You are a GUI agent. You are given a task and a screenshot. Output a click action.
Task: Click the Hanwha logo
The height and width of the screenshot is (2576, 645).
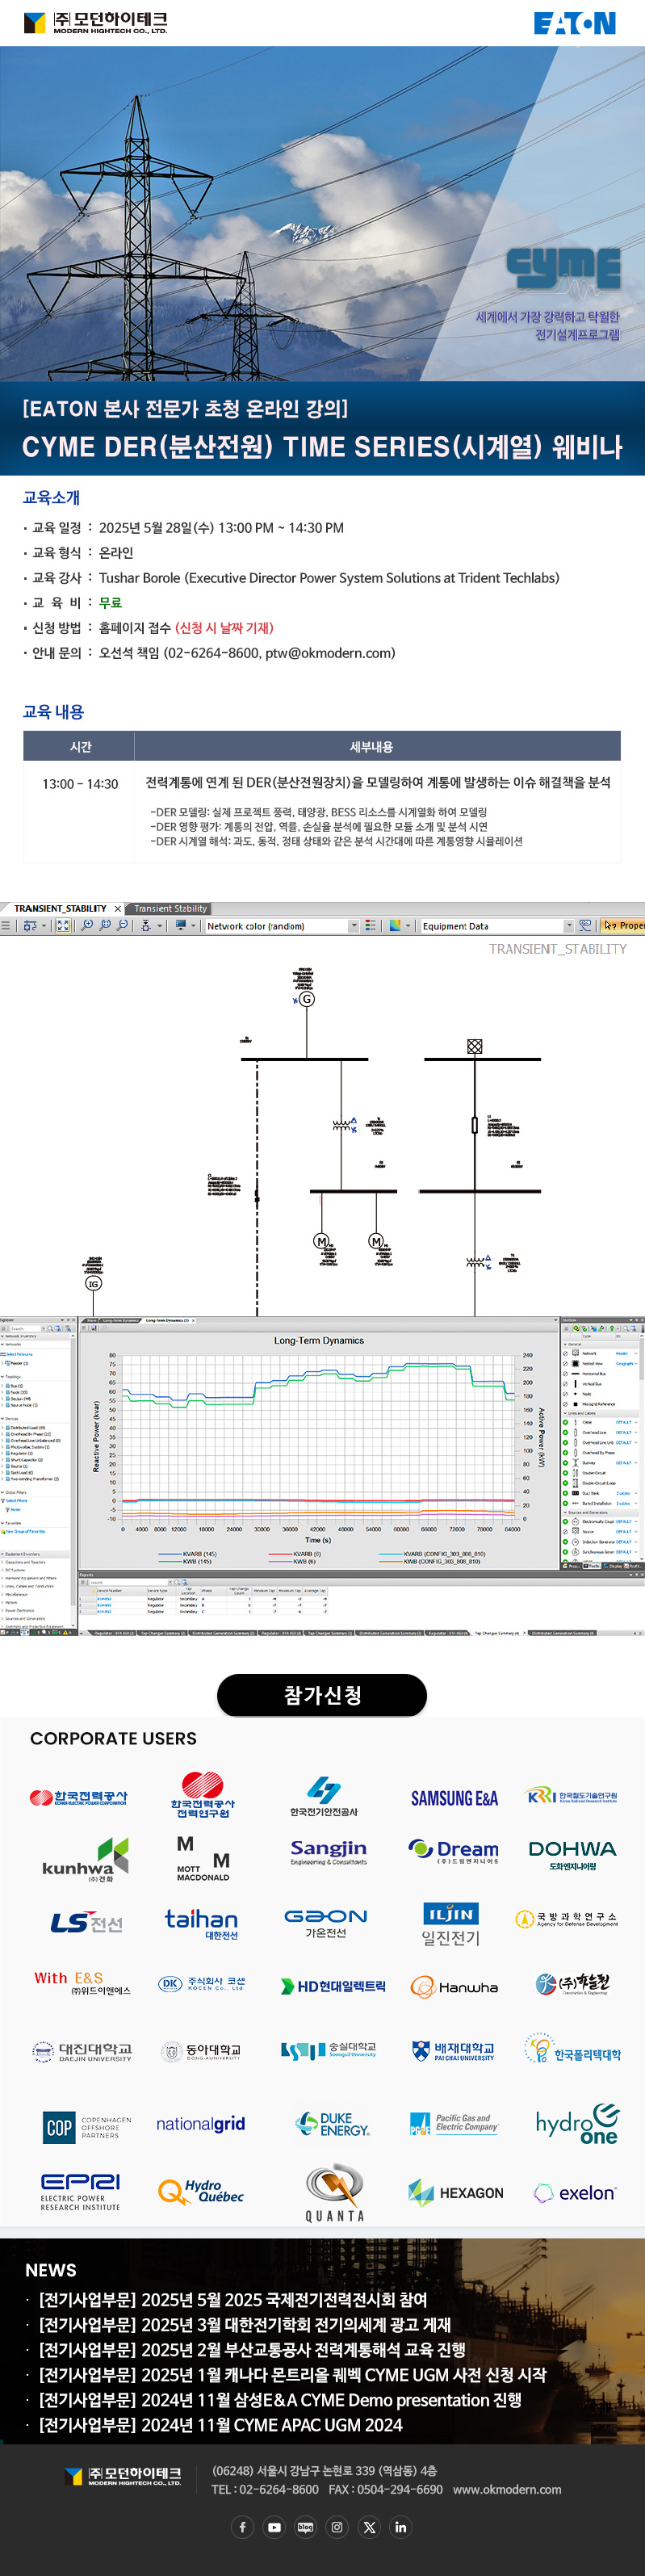coord(454,1988)
